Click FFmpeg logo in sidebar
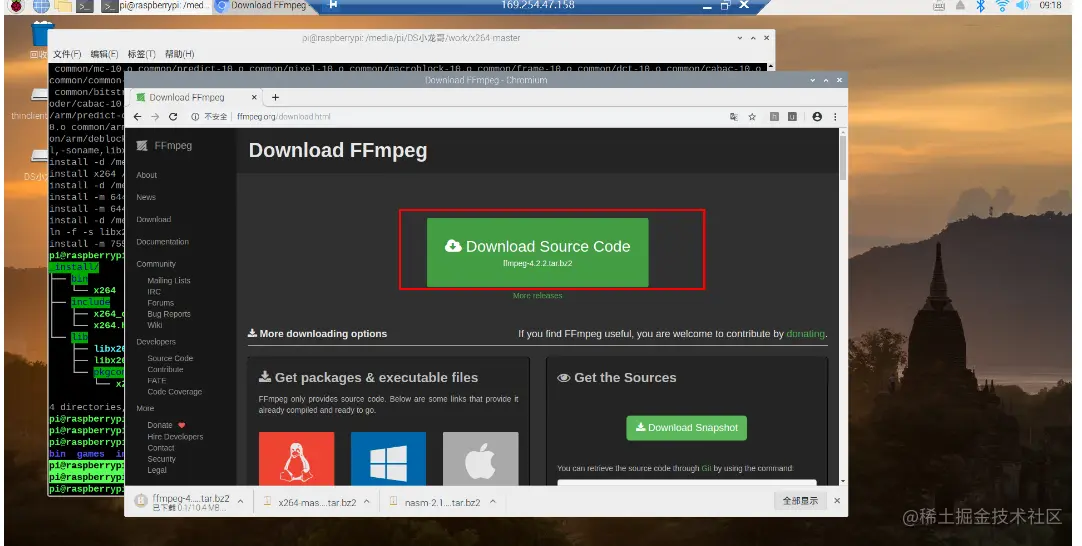The image size is (1082, 546). coord(164,146)
